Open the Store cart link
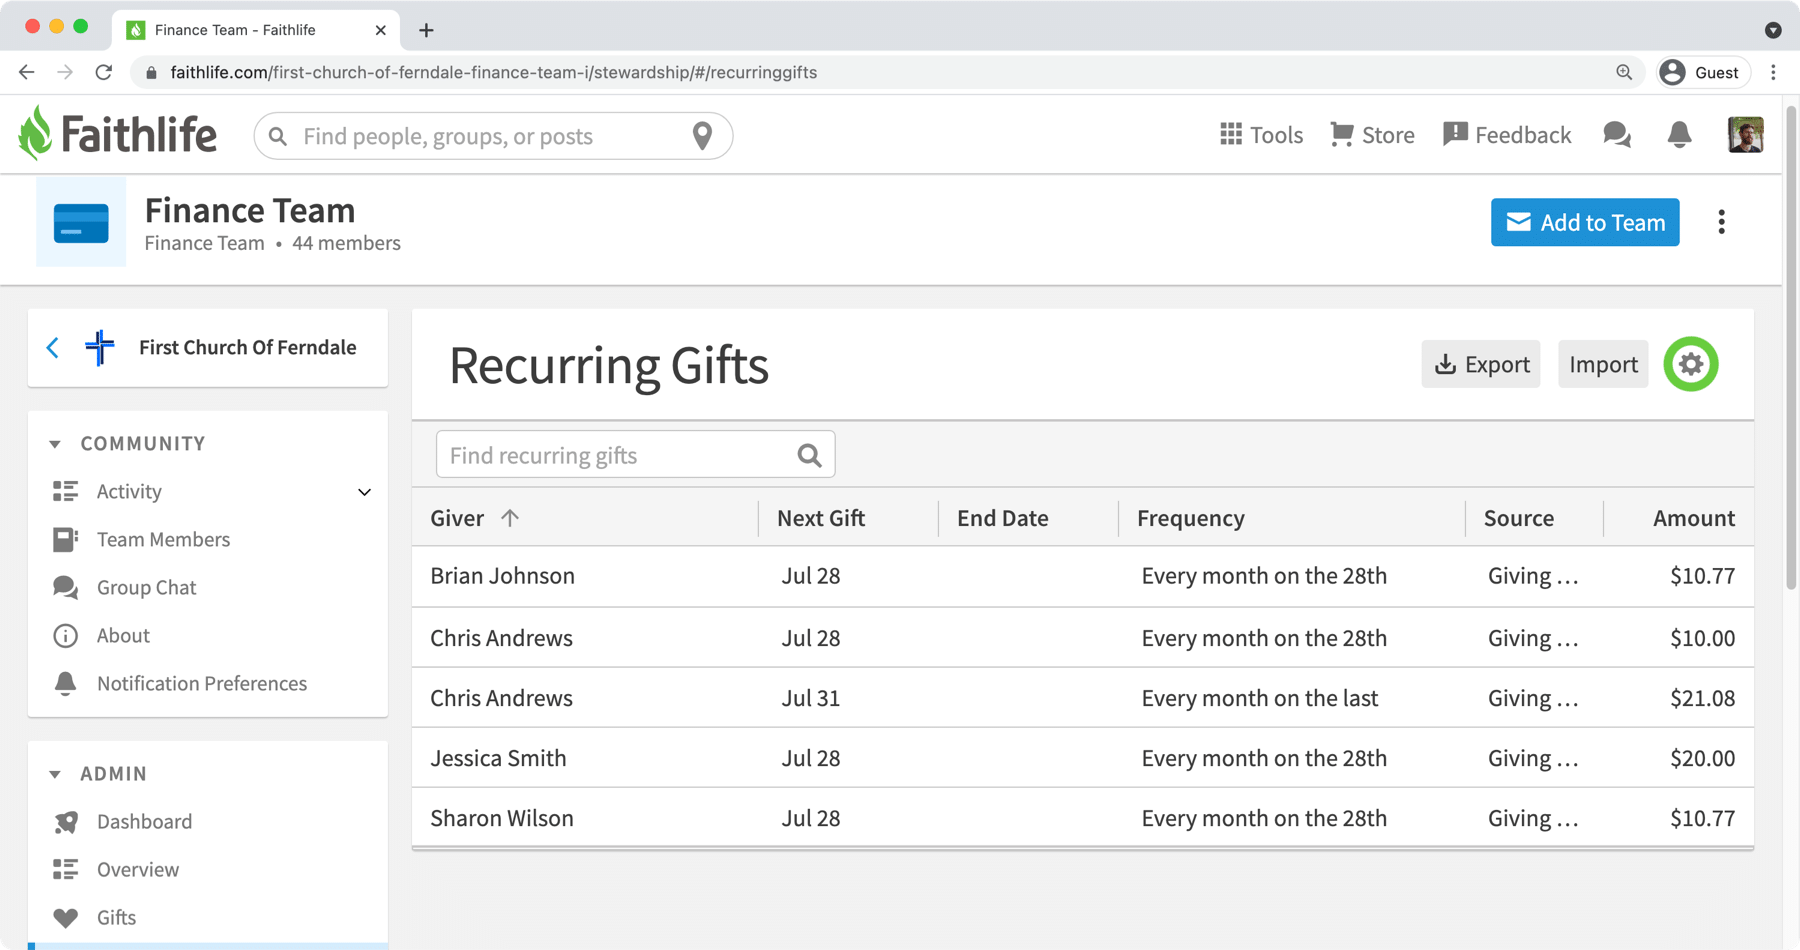Screen dimensions: 1800x950 tap(1372, 135)
